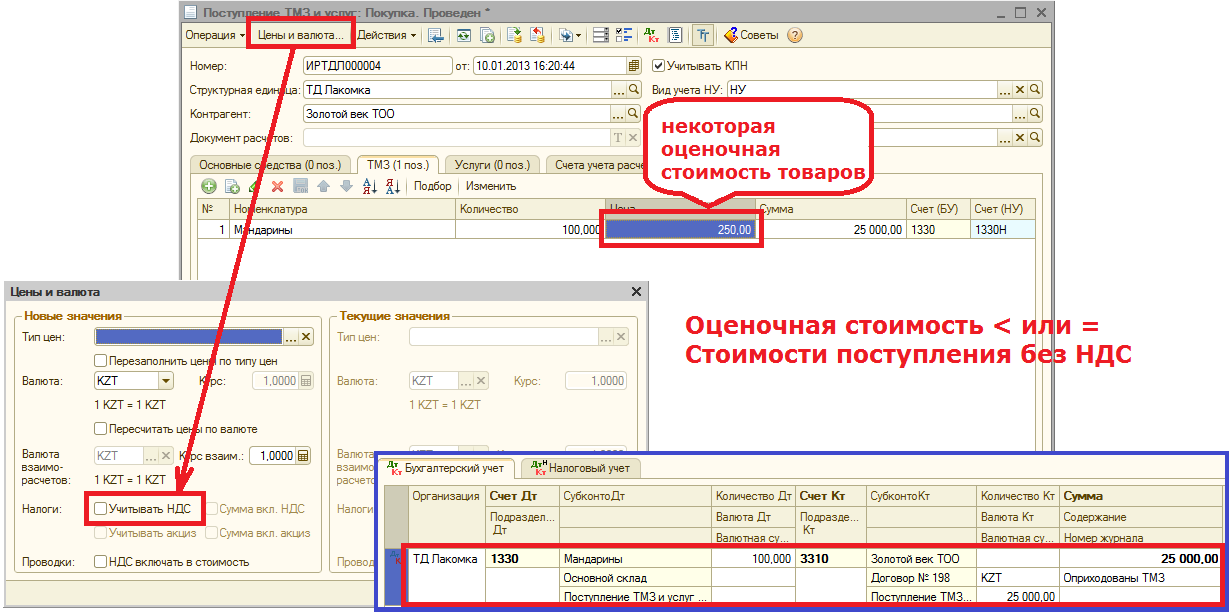Open calendar picker next to document date
The image size is (1230, 613).
click(x=634, y=66)
